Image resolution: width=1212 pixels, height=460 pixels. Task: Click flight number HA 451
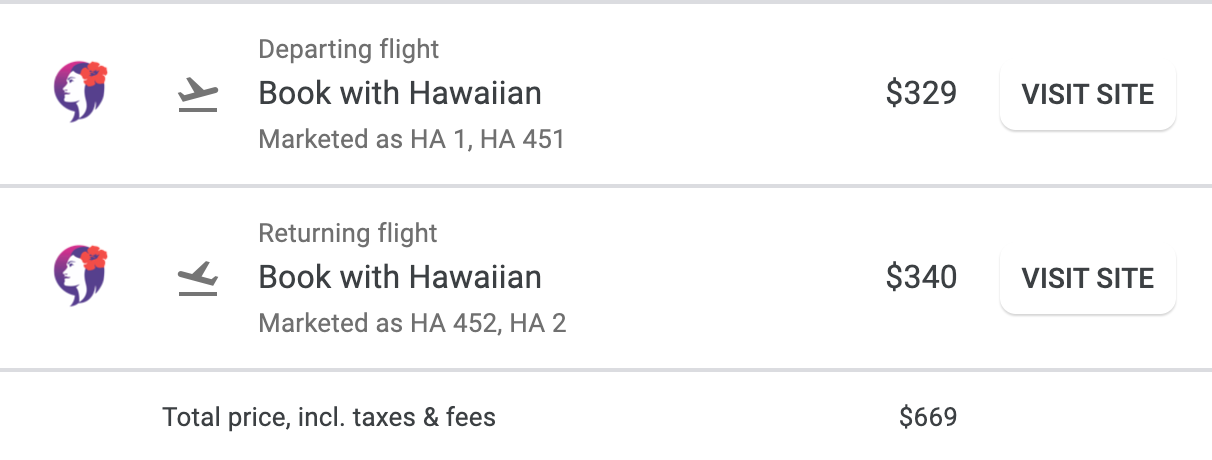[x=522, y=139]
